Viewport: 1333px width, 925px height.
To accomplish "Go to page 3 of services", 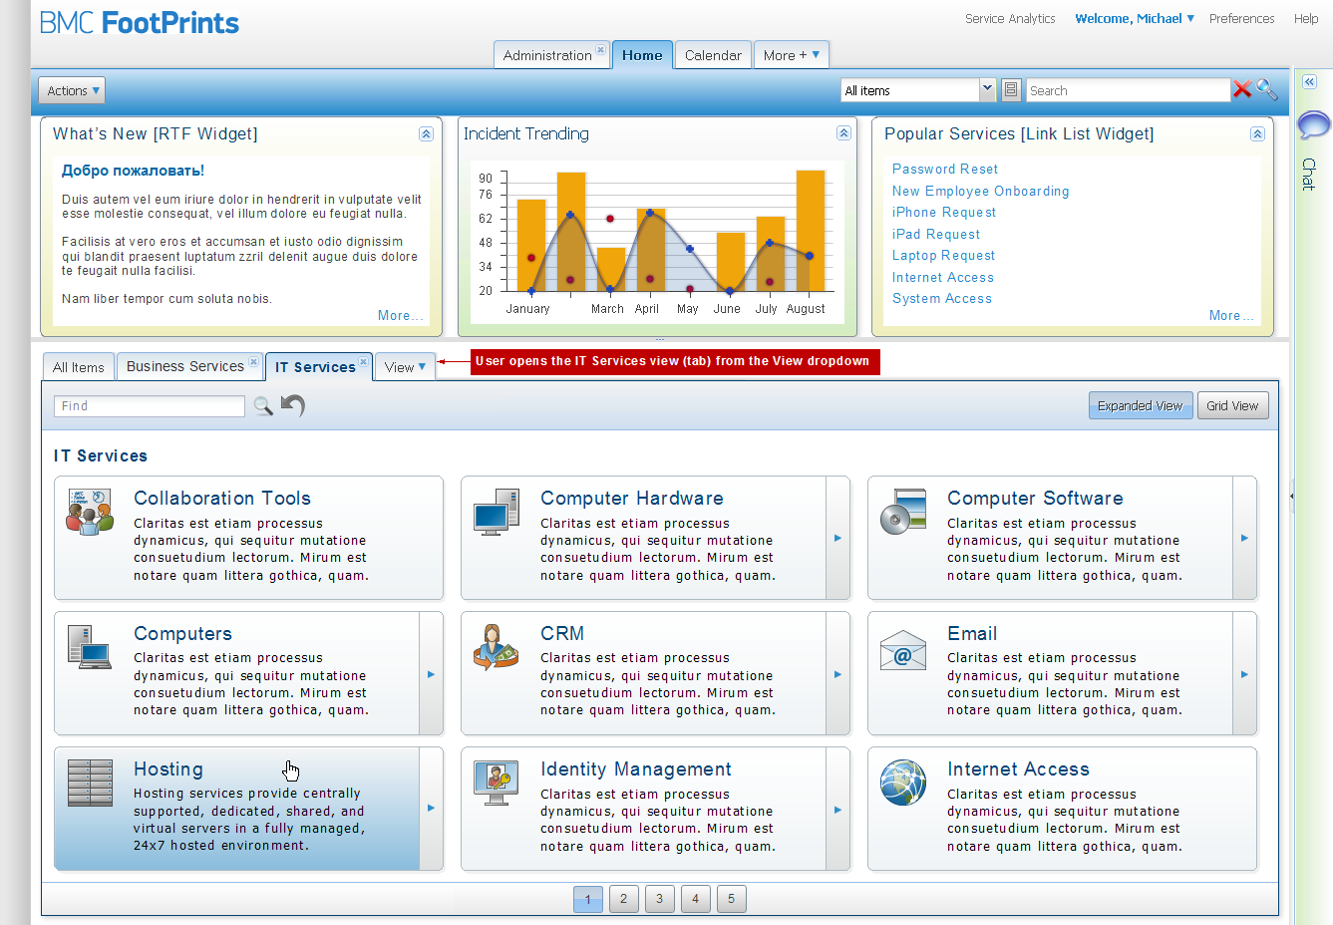I will tap(659, 899).
